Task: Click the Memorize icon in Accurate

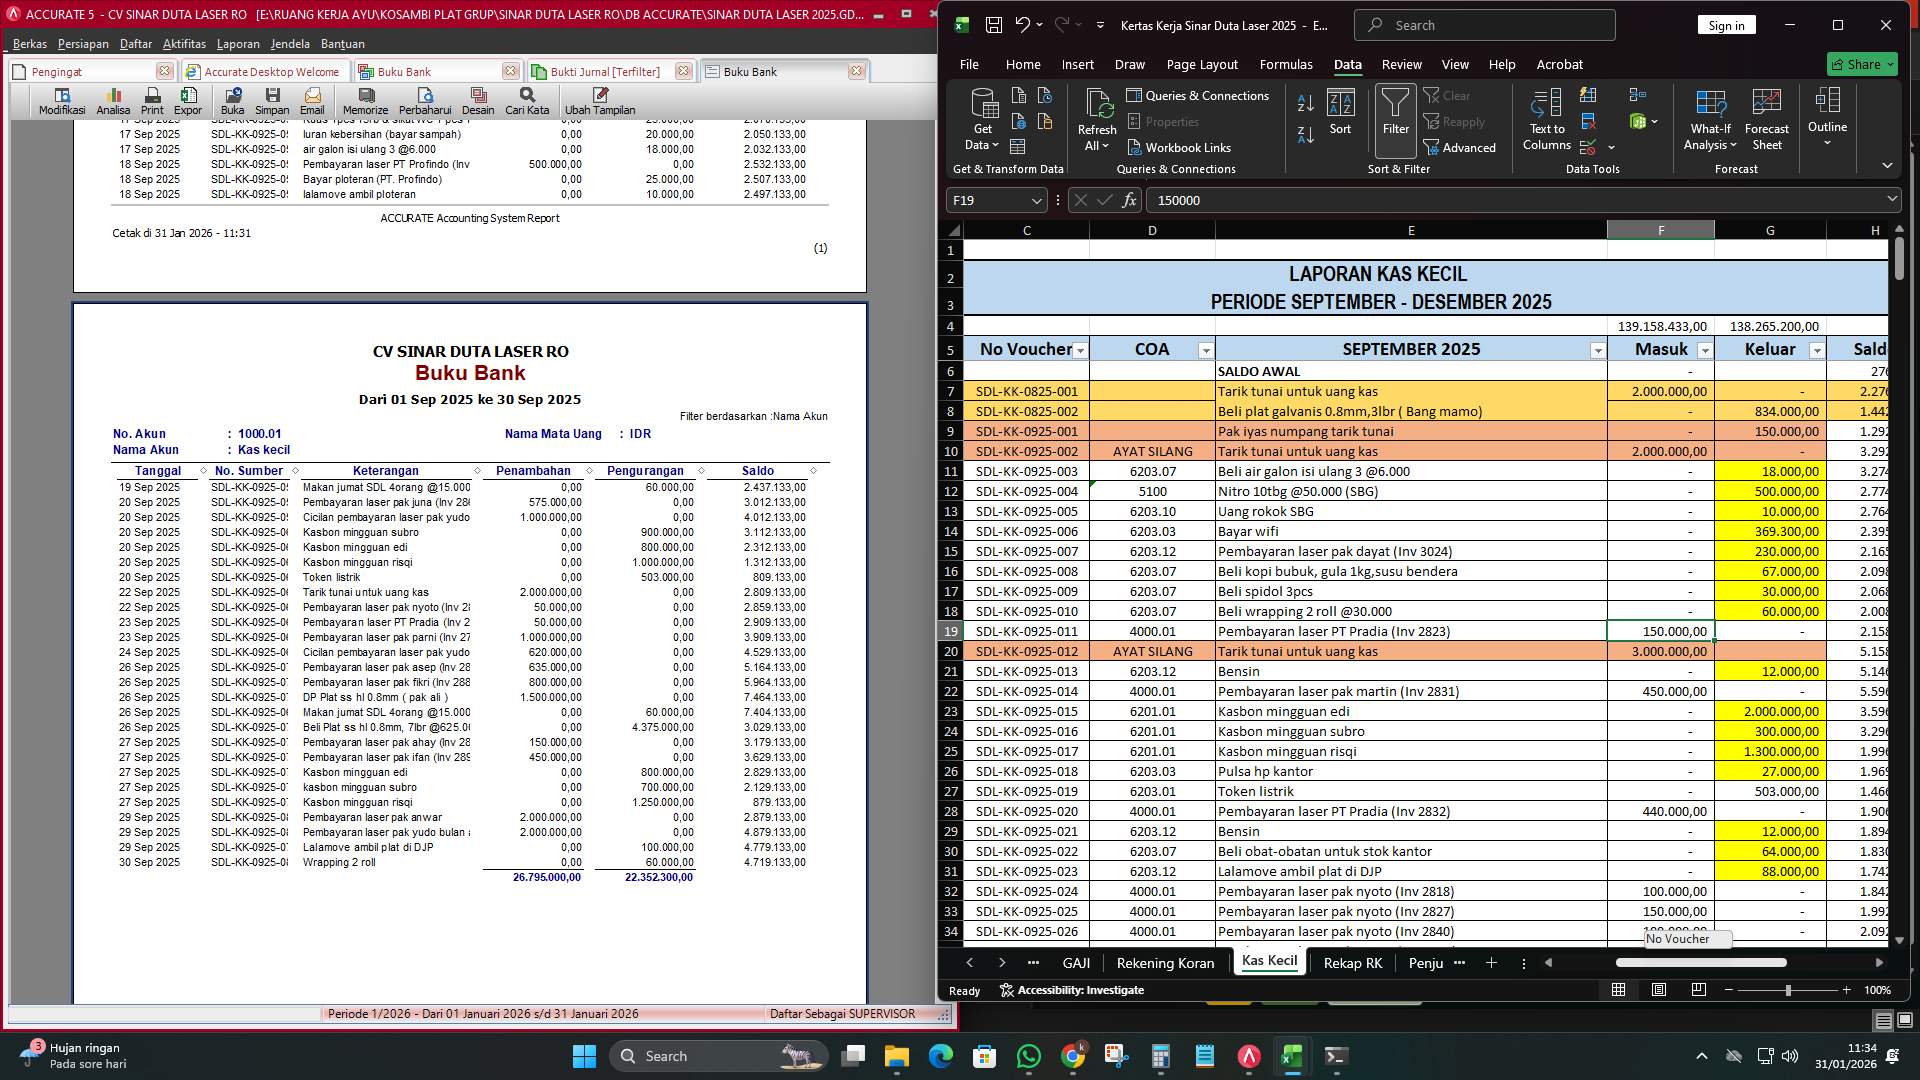Action: point(365,99)
